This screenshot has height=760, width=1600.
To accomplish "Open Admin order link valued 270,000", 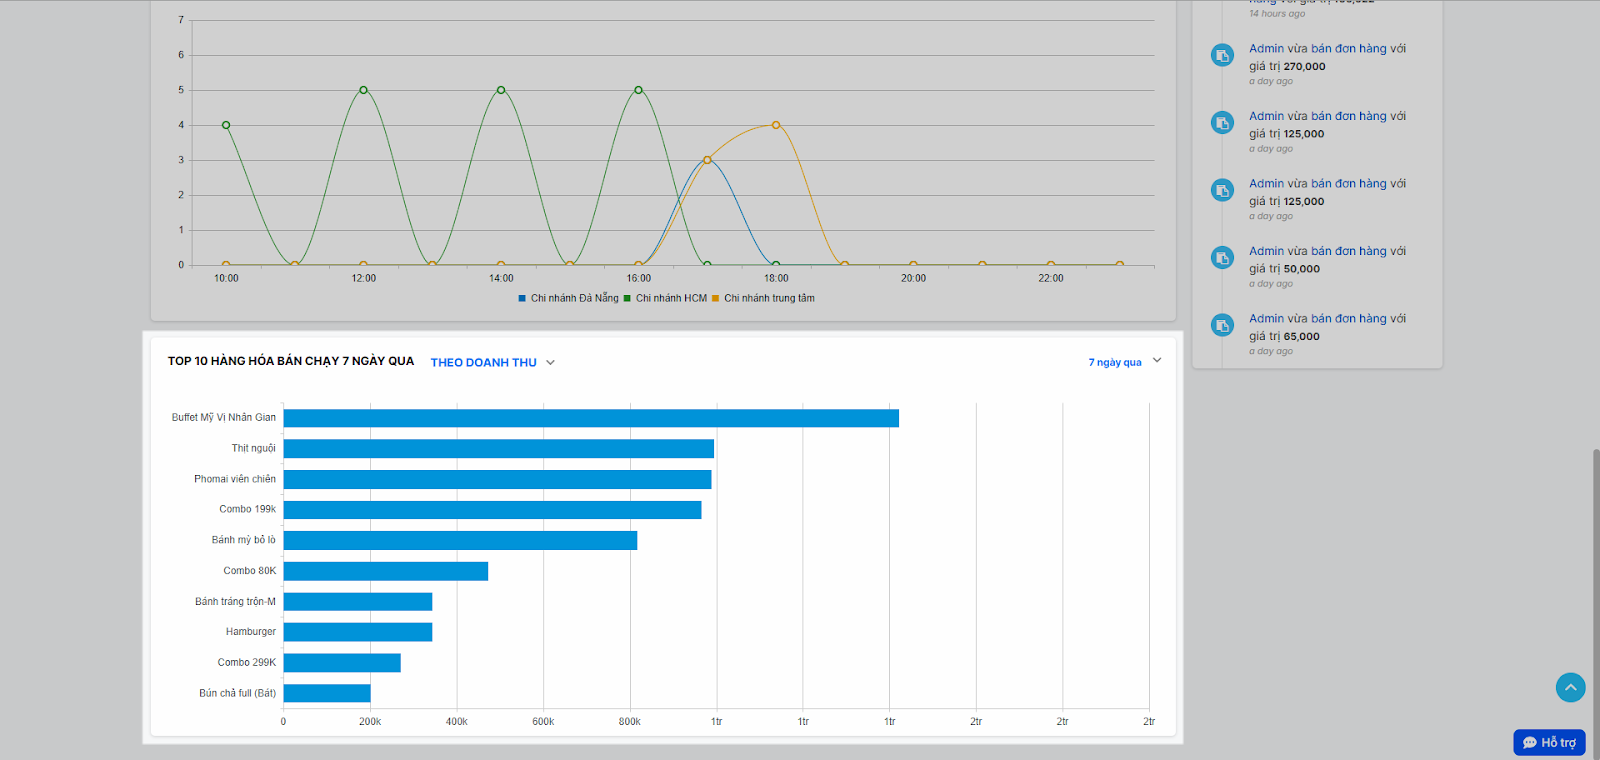I will click(x=1327, y=48).
